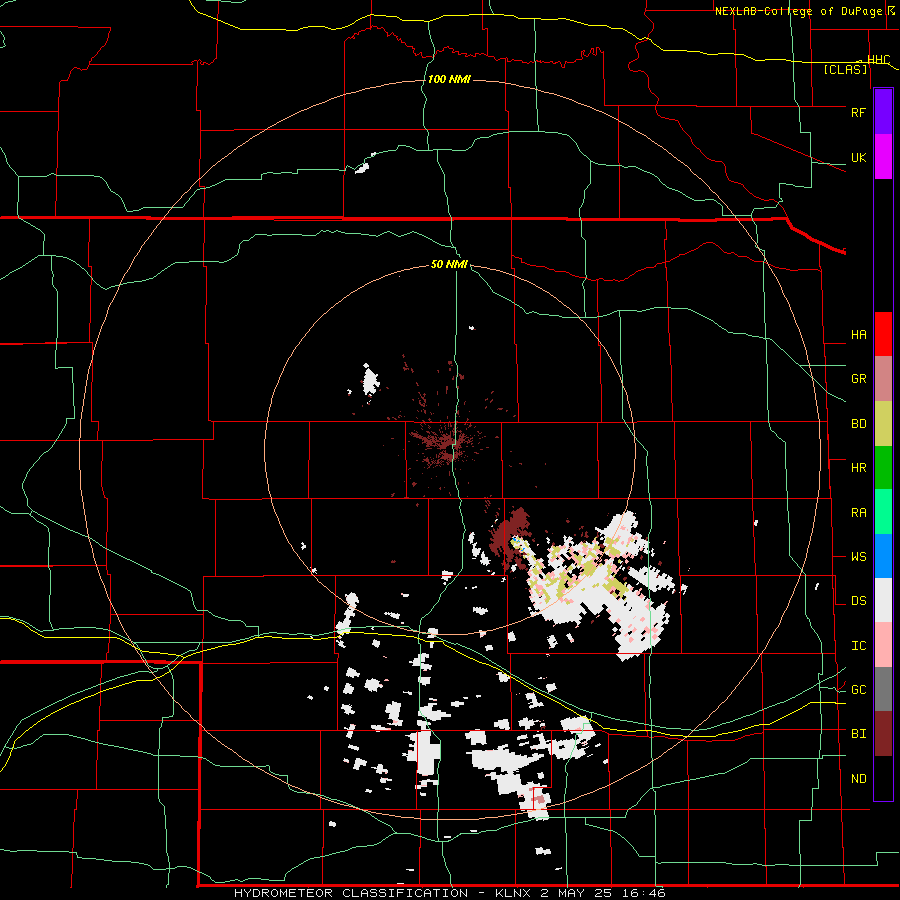Click the BI legend label
The height and width of the screenshot is (900, 900).
tap(858, 734)
